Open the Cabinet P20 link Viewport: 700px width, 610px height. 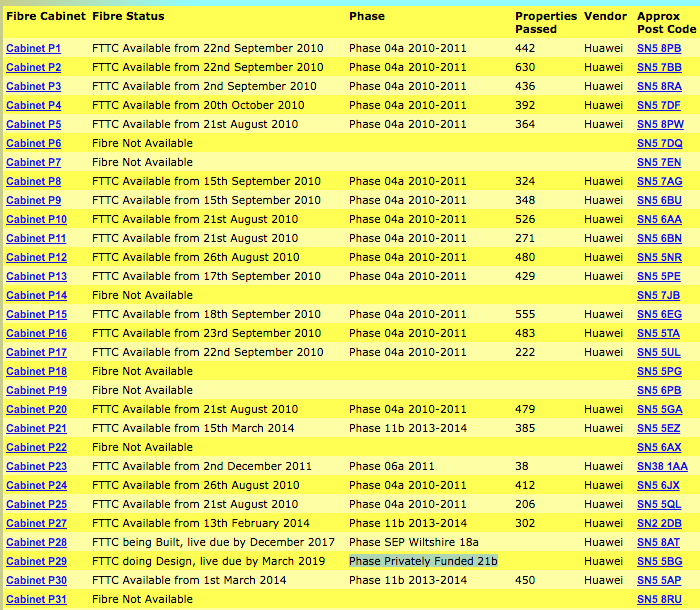[x=37, y=409]
